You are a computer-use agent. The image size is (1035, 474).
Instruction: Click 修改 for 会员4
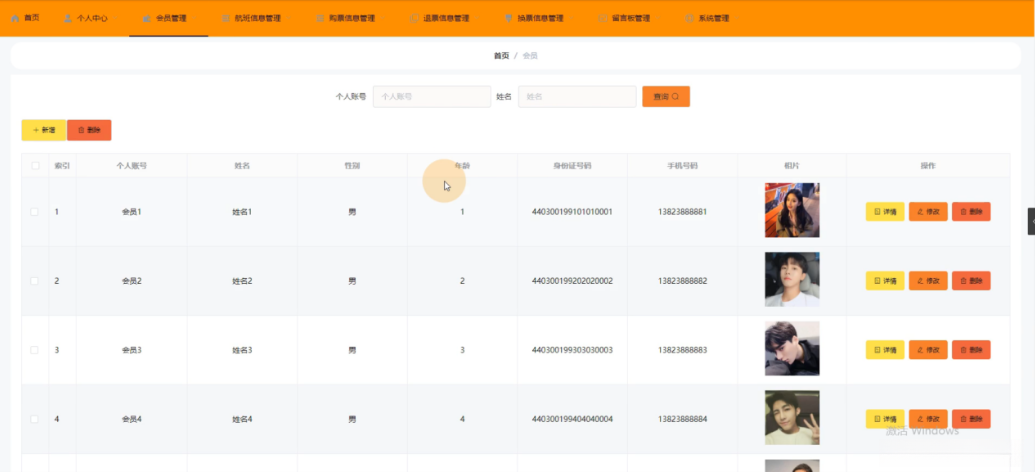point(928,419)
